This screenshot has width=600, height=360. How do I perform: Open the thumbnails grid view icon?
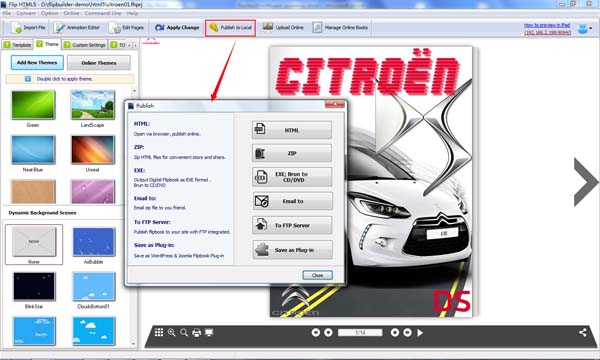point(159,332)
